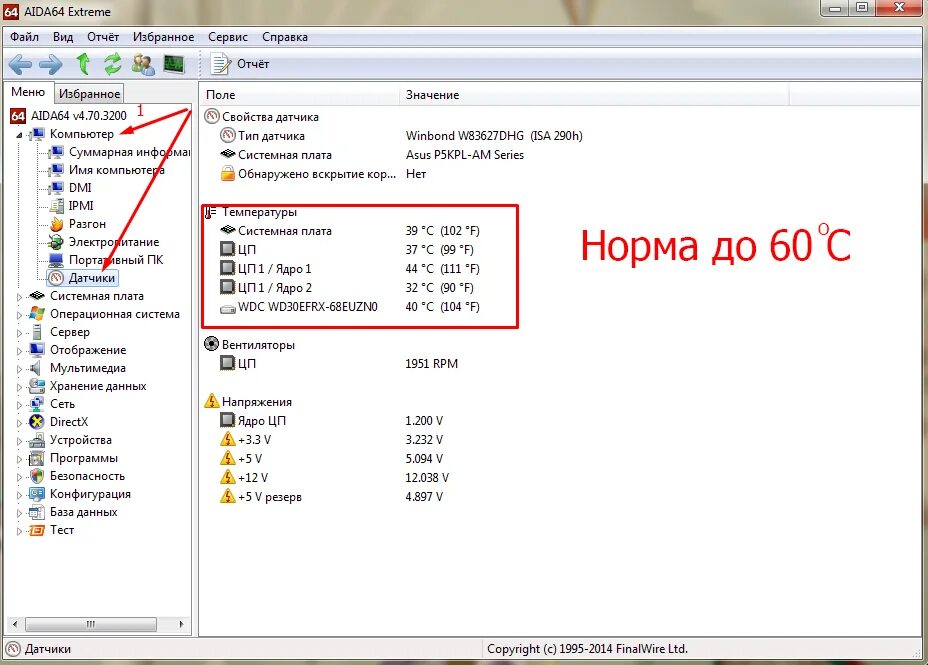Click the Asus P5KPL-AM Series value
The width and height of the screenshot is (928, 665).
click(x=465, y=155)
